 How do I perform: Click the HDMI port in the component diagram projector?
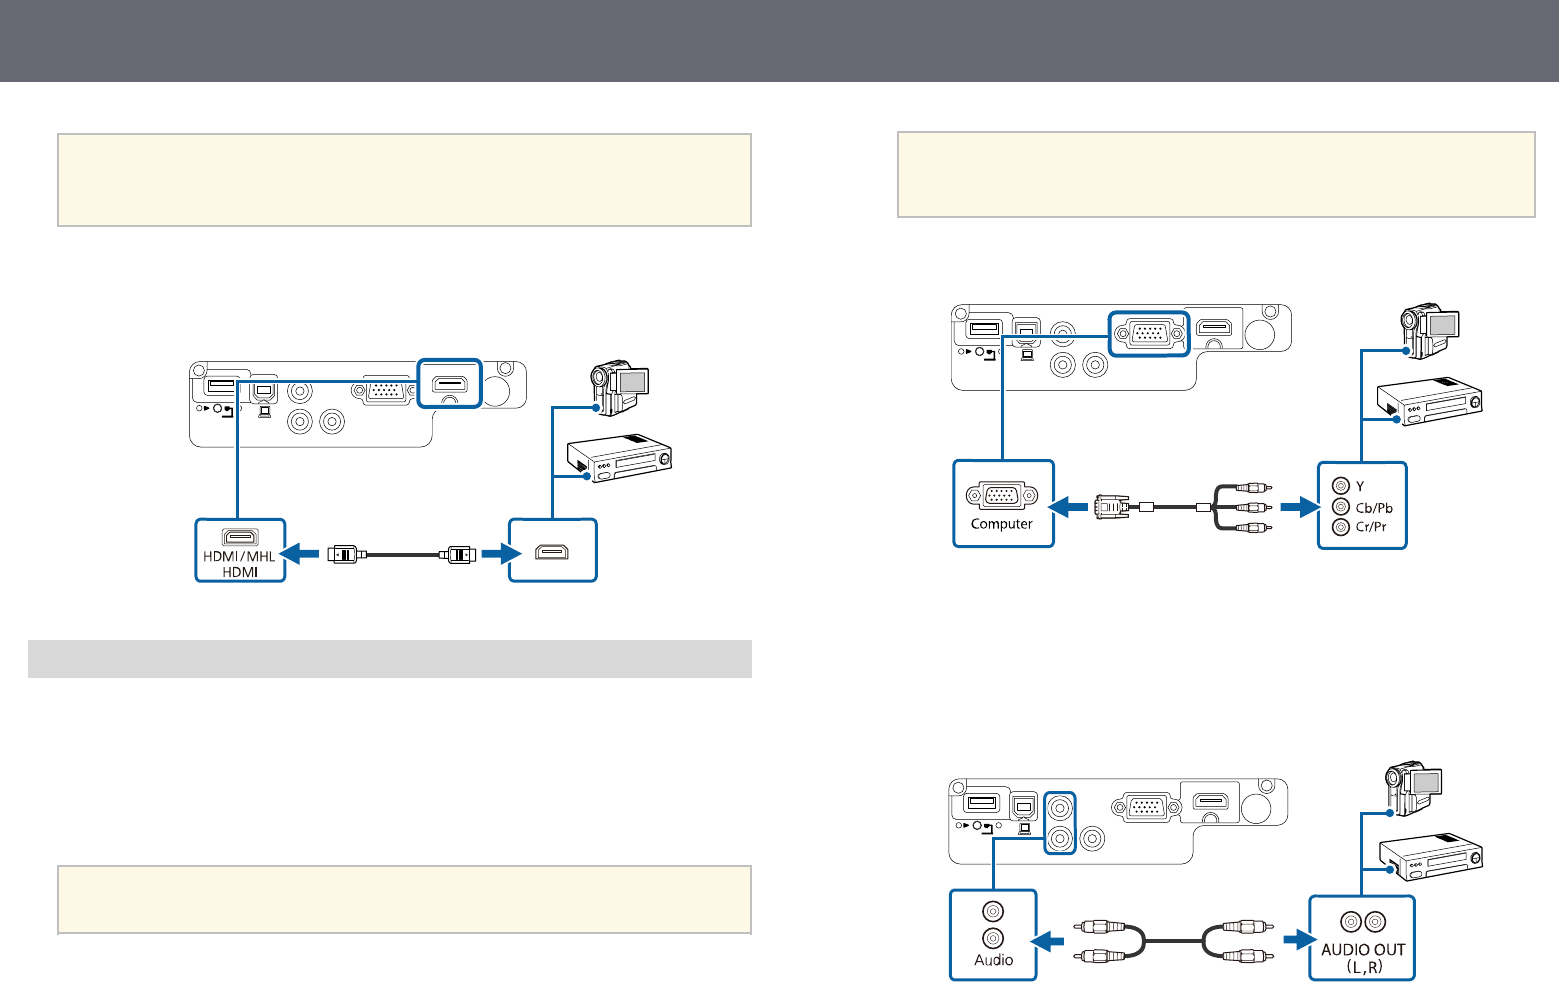(1215, 327)
